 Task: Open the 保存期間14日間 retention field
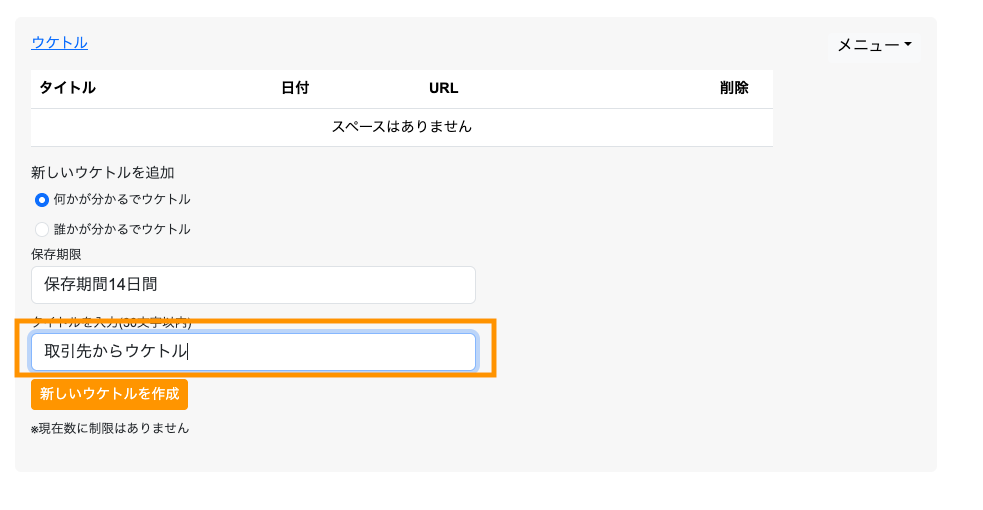253,285
